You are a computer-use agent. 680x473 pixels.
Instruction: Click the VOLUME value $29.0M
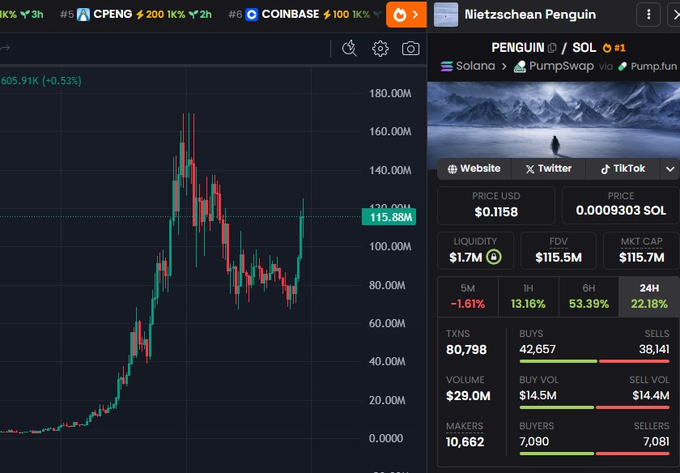coord(468,396)
